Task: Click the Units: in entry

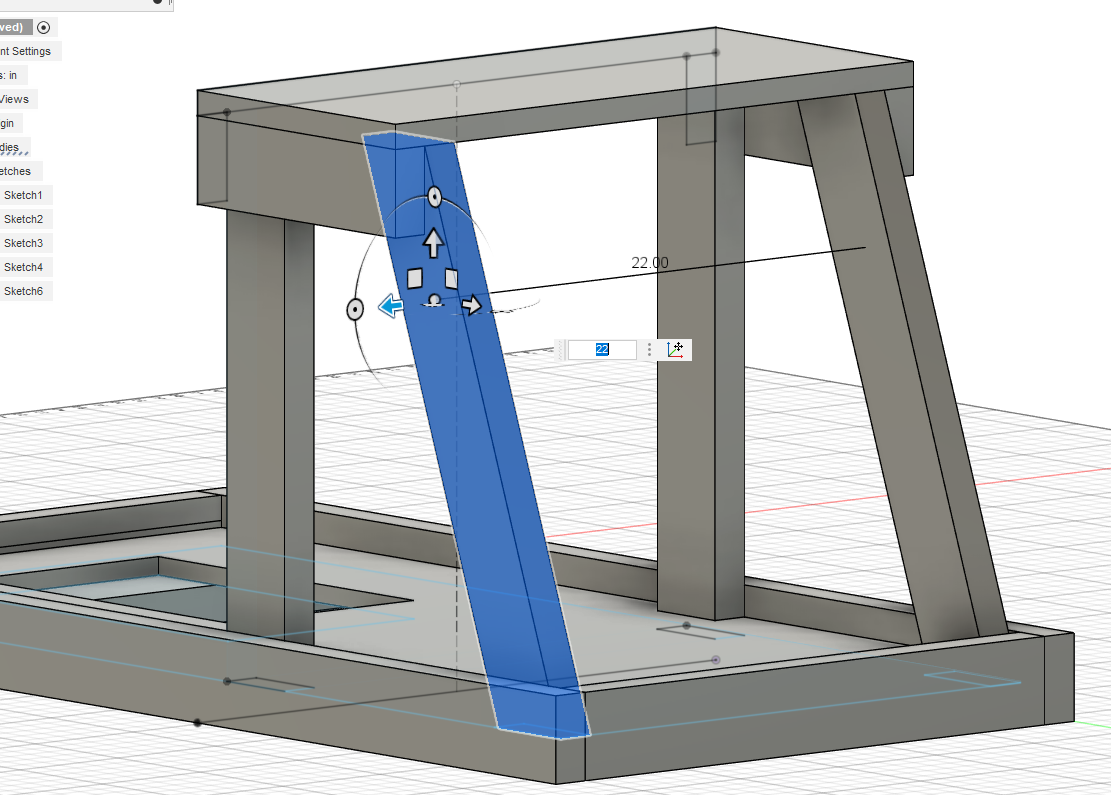Action: pyautogui.click(x=10, y=75)
